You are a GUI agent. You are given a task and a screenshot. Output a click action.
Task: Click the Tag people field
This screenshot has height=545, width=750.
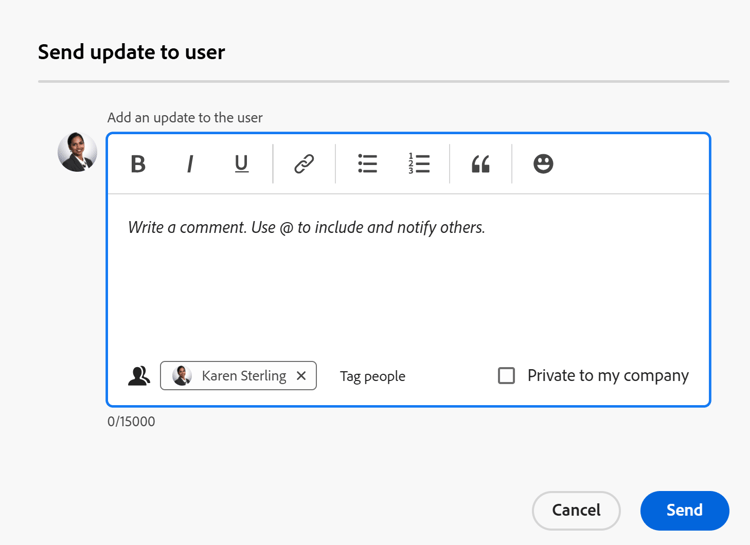pyautogui.click(x=373, y=376)
